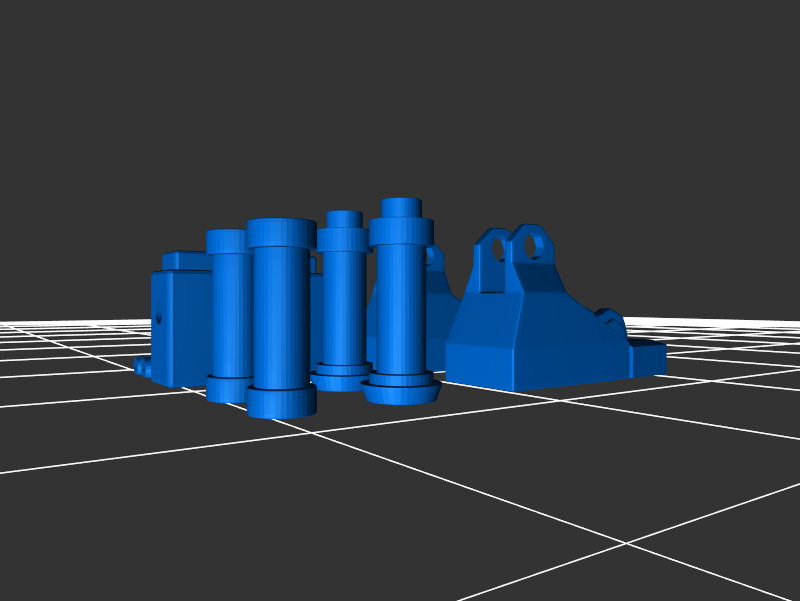
Task: Click the small hole on the left box part
Action: (159, 316)
